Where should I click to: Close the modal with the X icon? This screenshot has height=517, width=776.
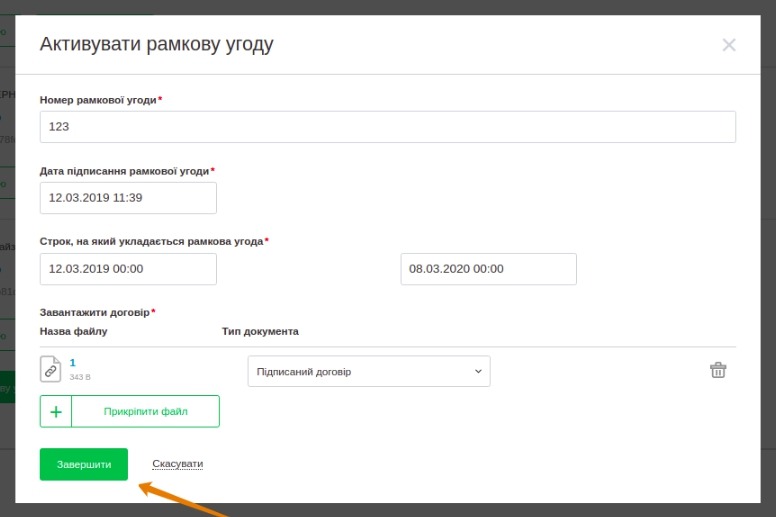pos(729,45)
